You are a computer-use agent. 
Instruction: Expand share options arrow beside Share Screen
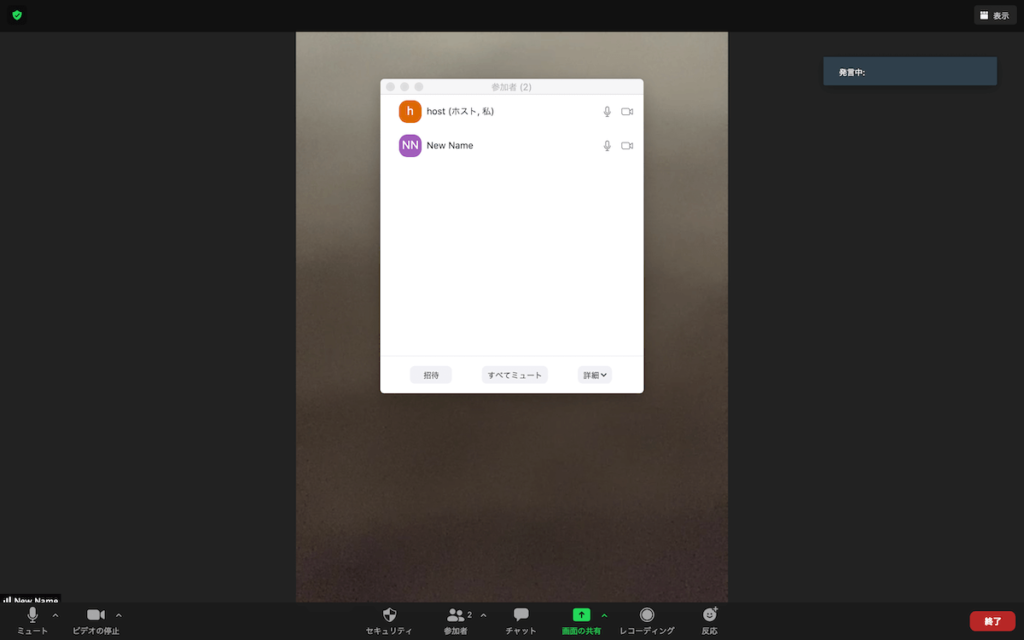point(604,615)
